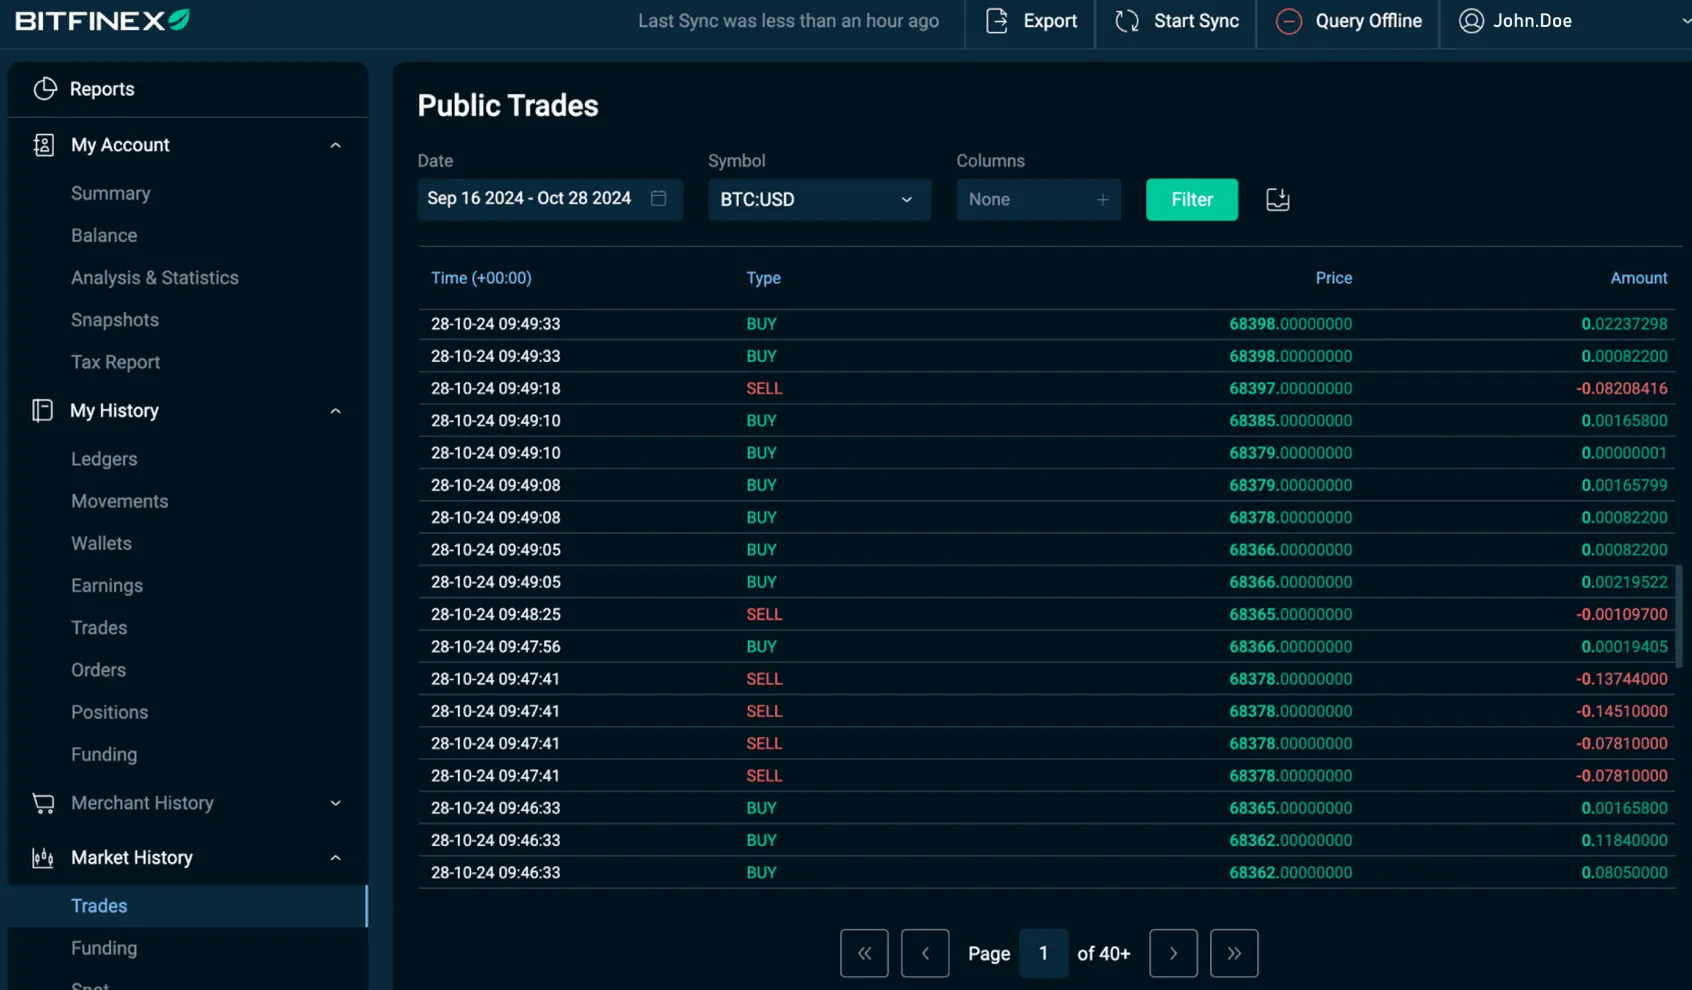Open the calendar icon in the Date field
The image size is (1692, 990).
pos(658,199)
